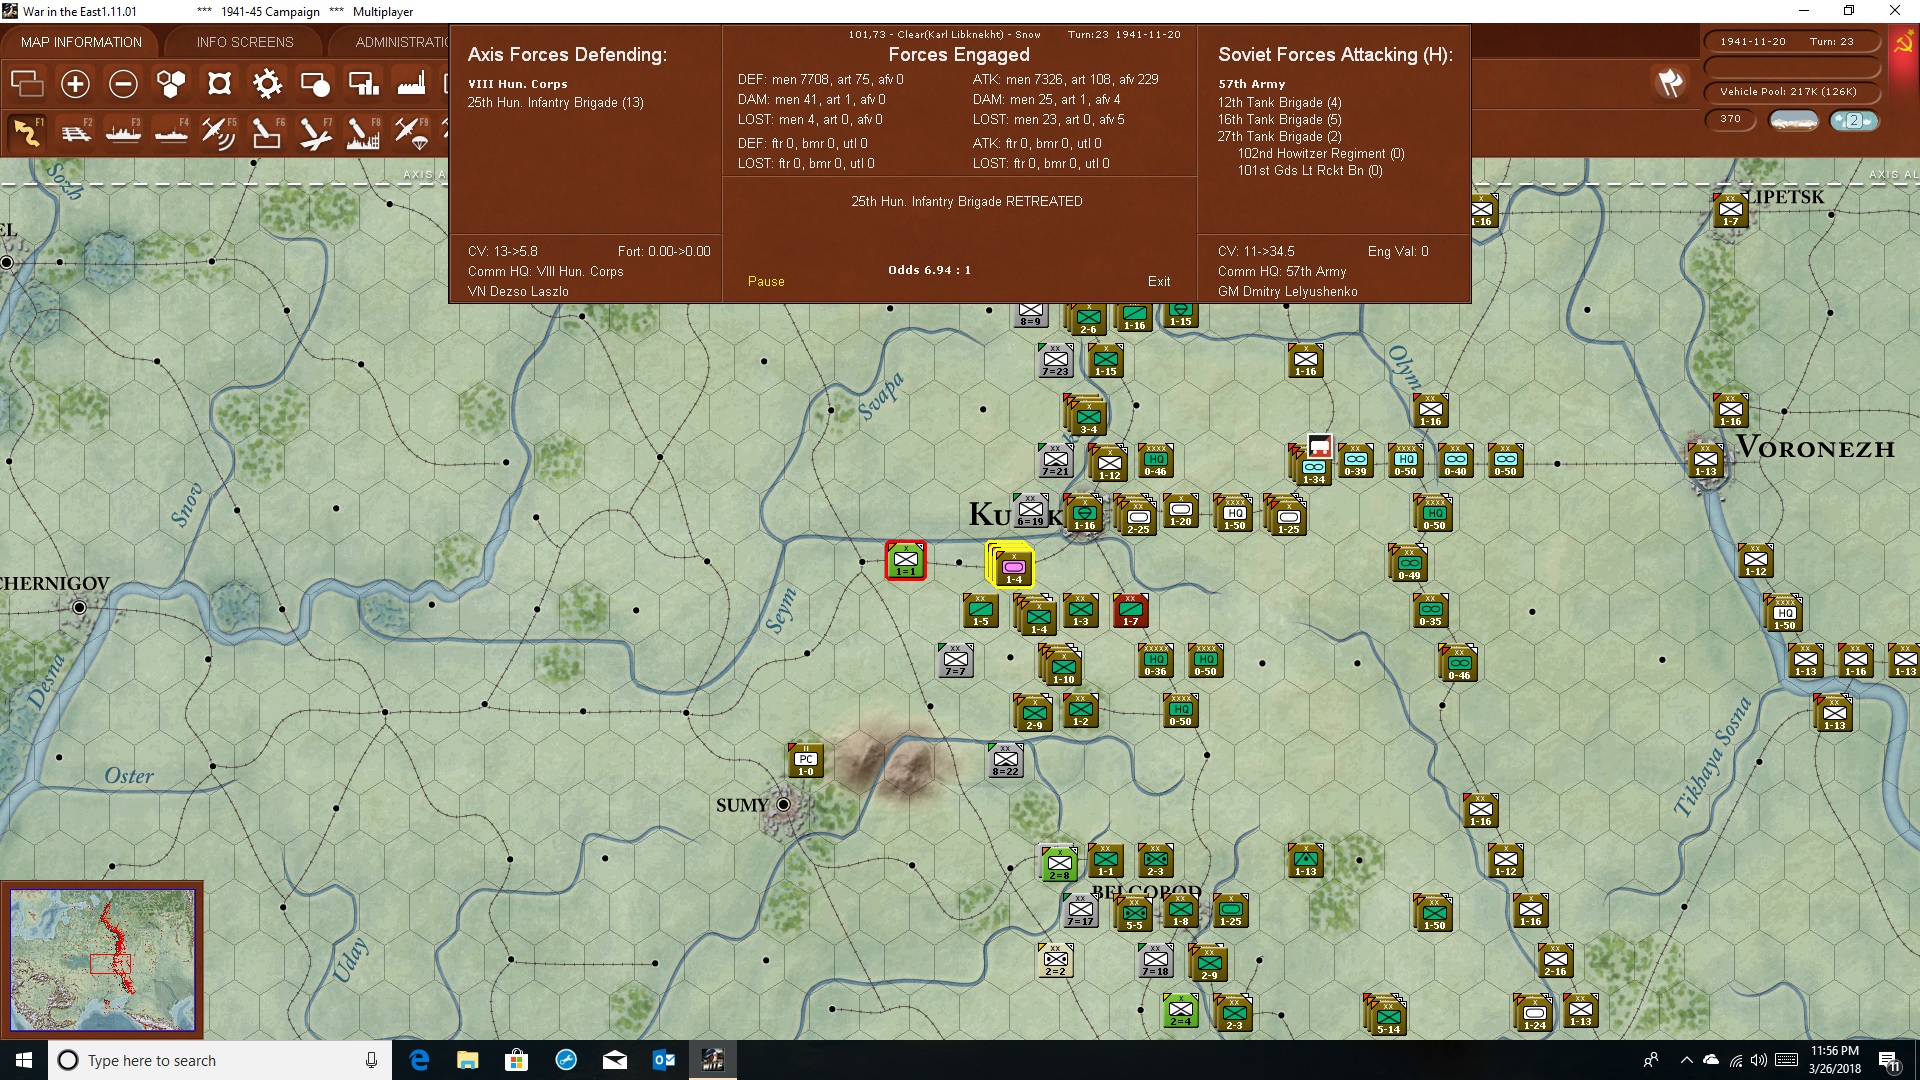Click the 12th Tank Brigade entry
This screenshot has height=1080, width=1920.
coord(1279,102)
